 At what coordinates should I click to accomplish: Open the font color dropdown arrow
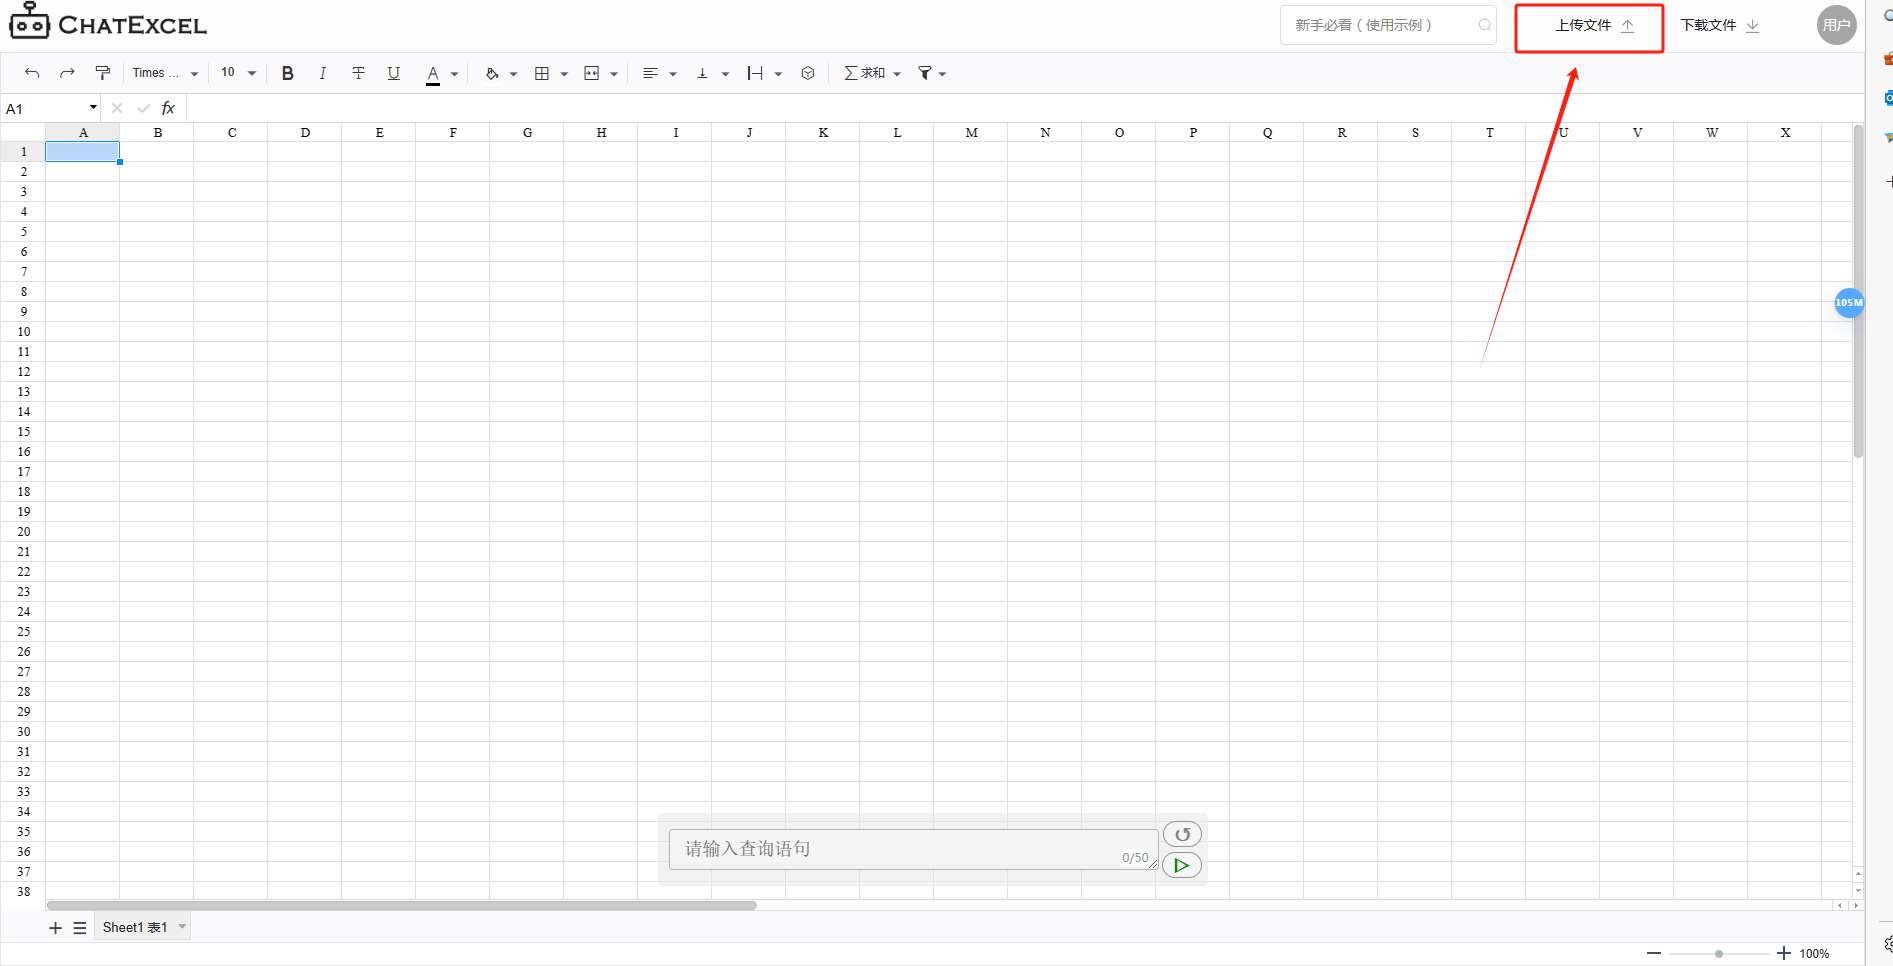coord(454,74)
